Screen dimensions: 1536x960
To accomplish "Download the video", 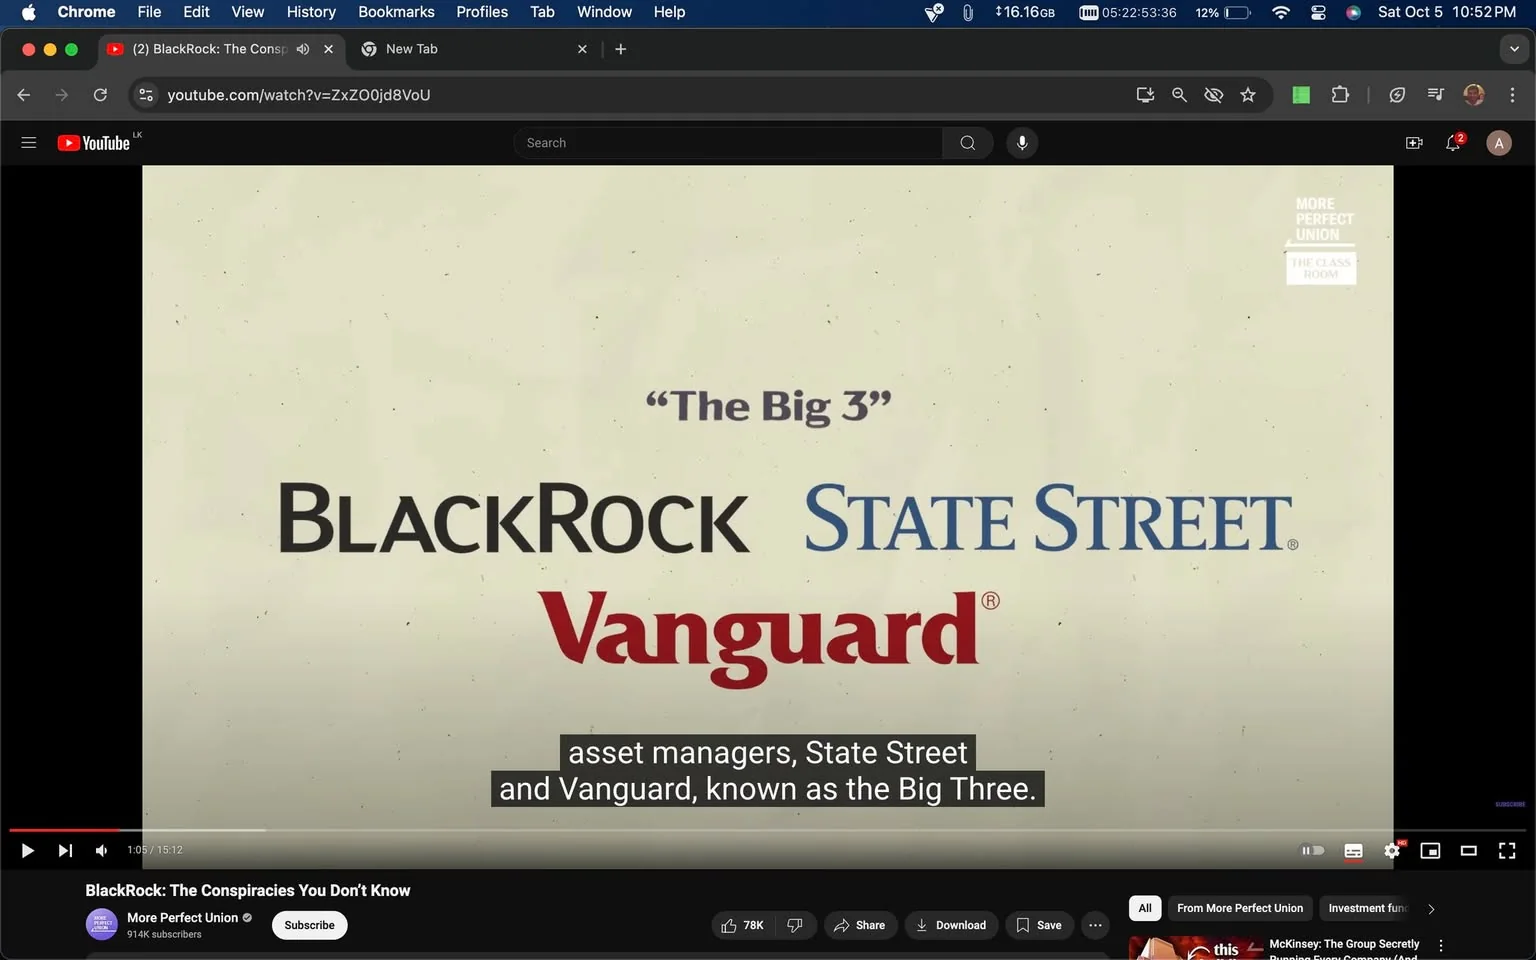I will pos(951,925).
